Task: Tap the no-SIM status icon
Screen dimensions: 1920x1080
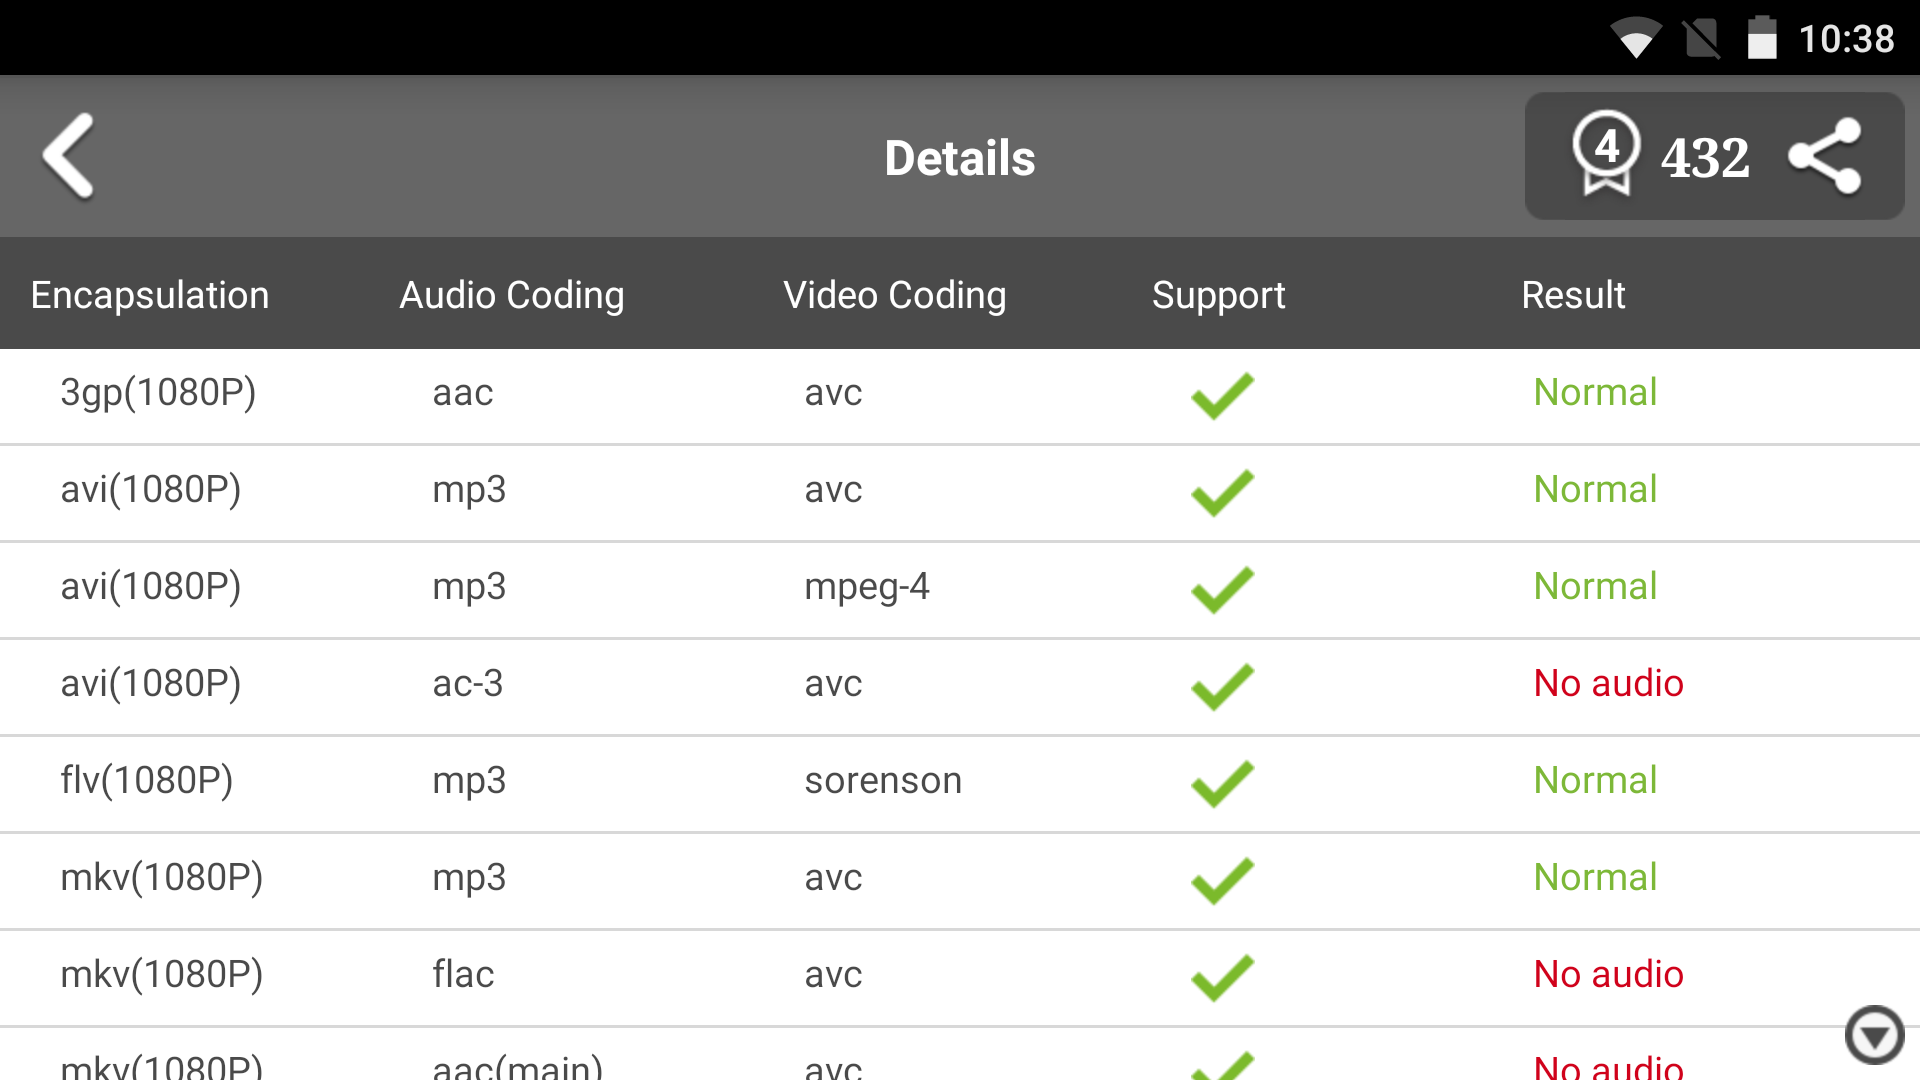Action: tap(1701, 39)
